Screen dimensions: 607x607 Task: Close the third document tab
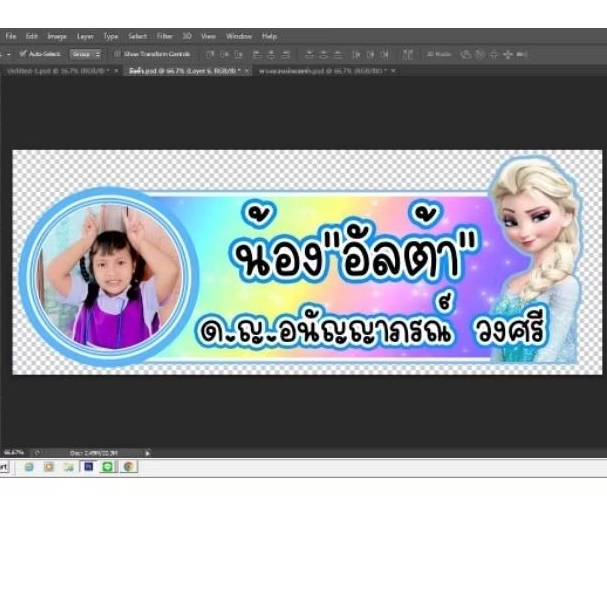(x=393, y=71)
